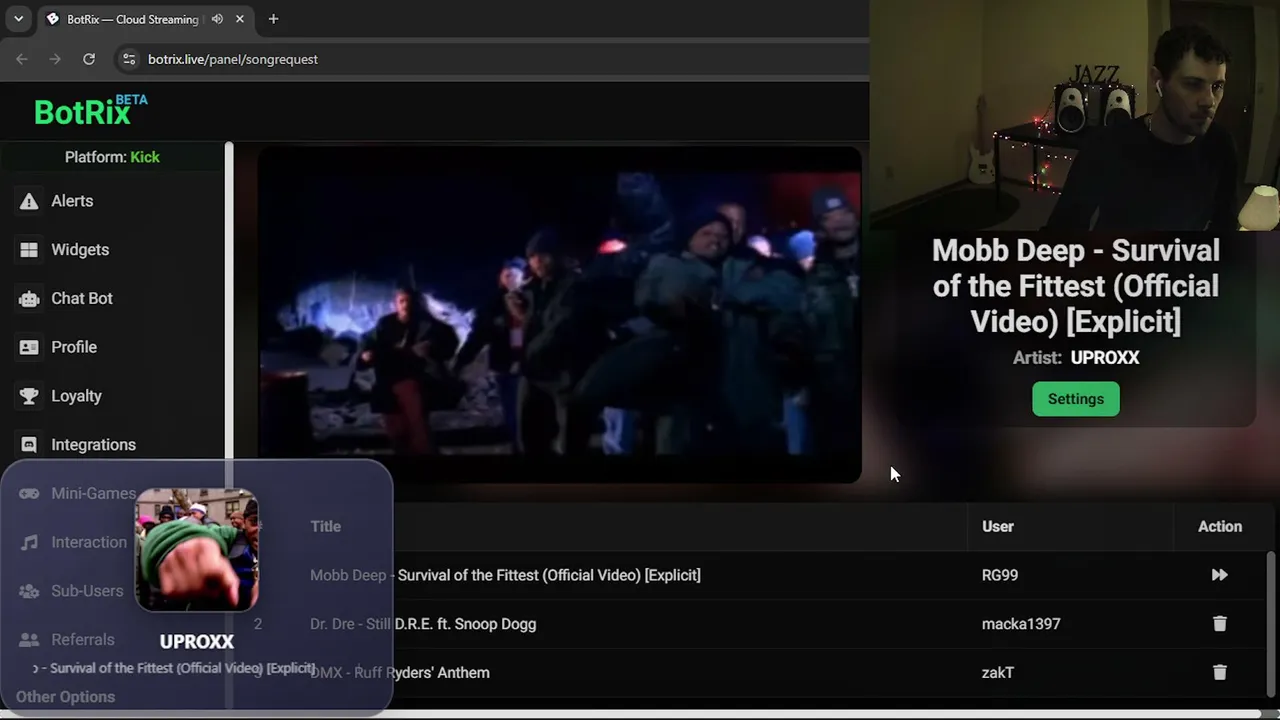Click the Artist UPROXX label beside video
The width and height of the screenshot is (1280, 720).
click(x=1076, y=357)
